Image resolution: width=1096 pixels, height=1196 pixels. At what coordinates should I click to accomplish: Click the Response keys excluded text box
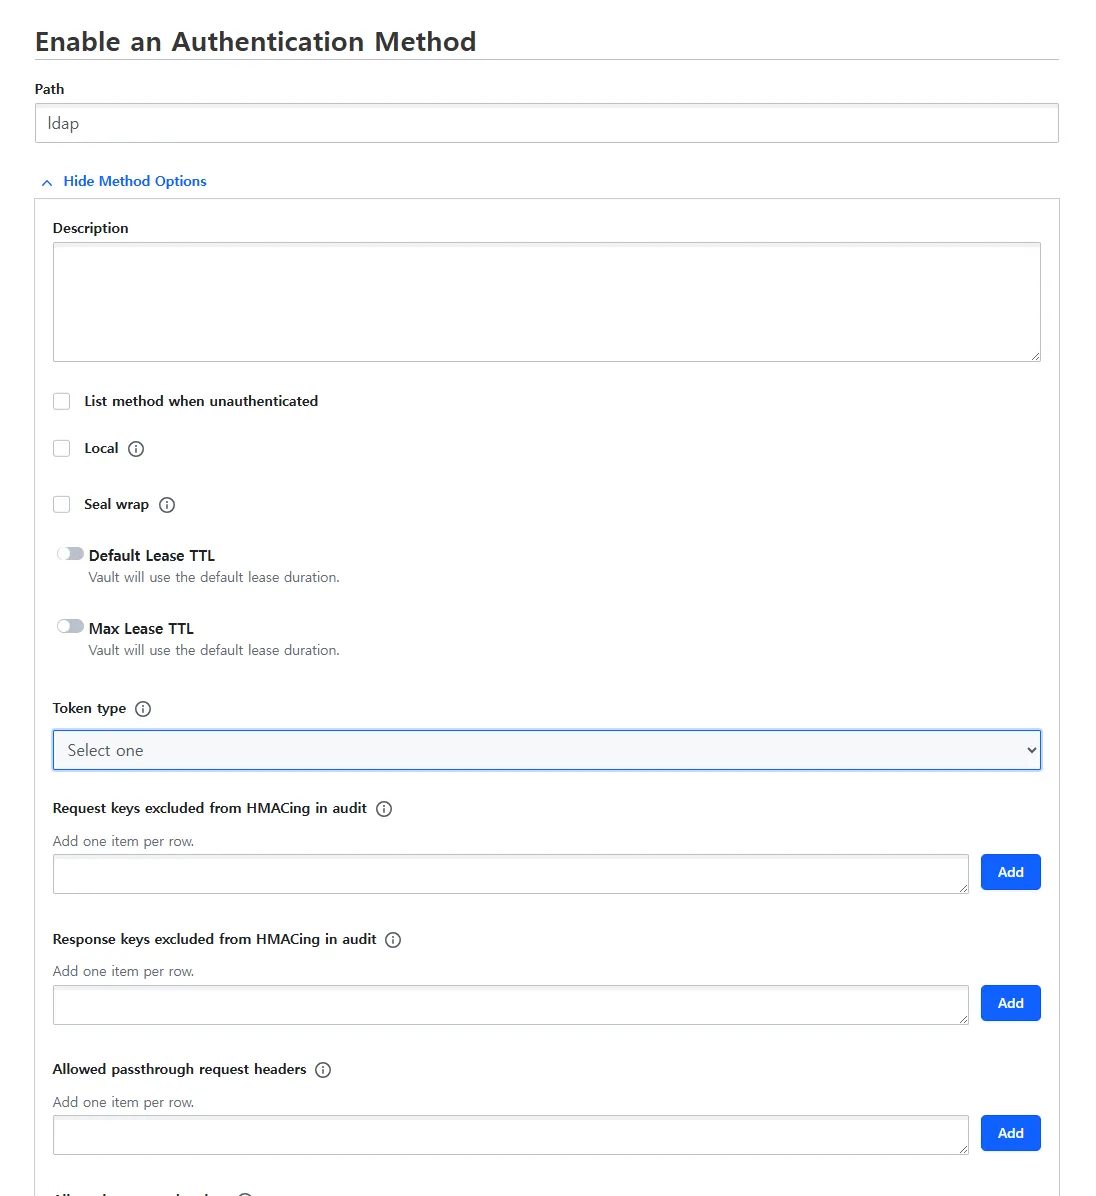[x=510, y=1005]
